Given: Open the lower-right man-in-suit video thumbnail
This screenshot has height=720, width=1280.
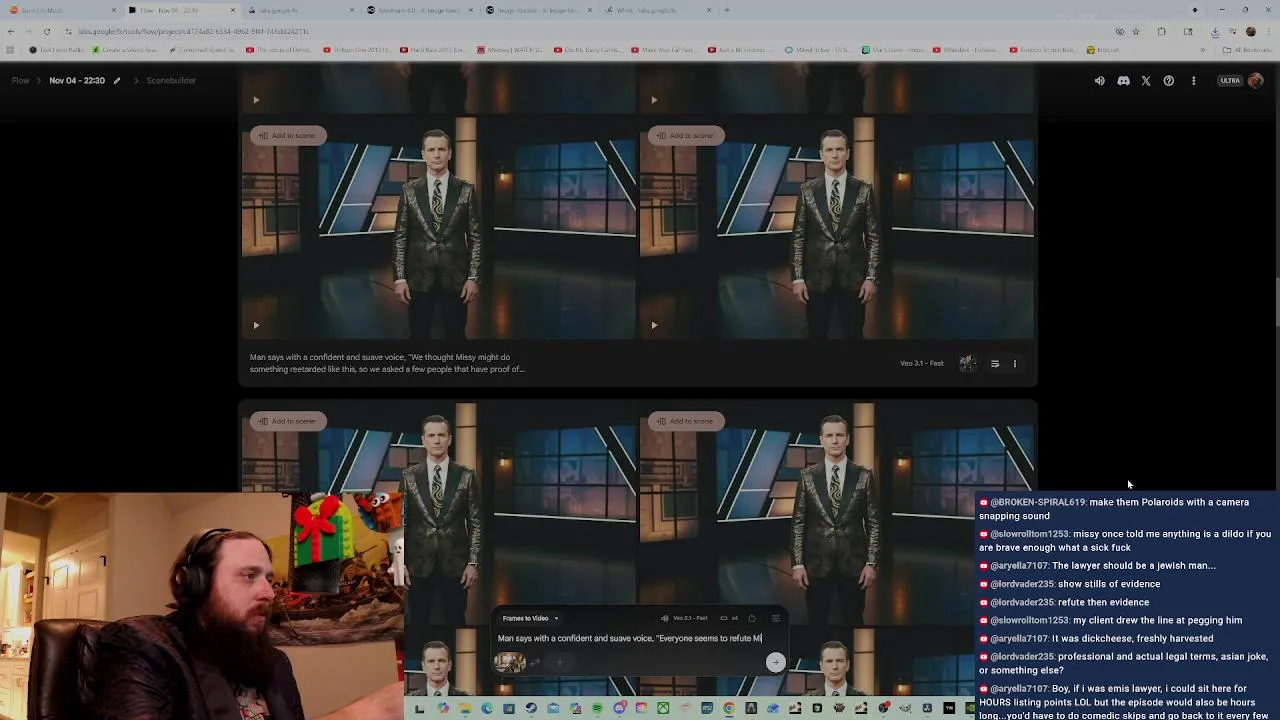Looking at the screenshot, I should 837,515.
